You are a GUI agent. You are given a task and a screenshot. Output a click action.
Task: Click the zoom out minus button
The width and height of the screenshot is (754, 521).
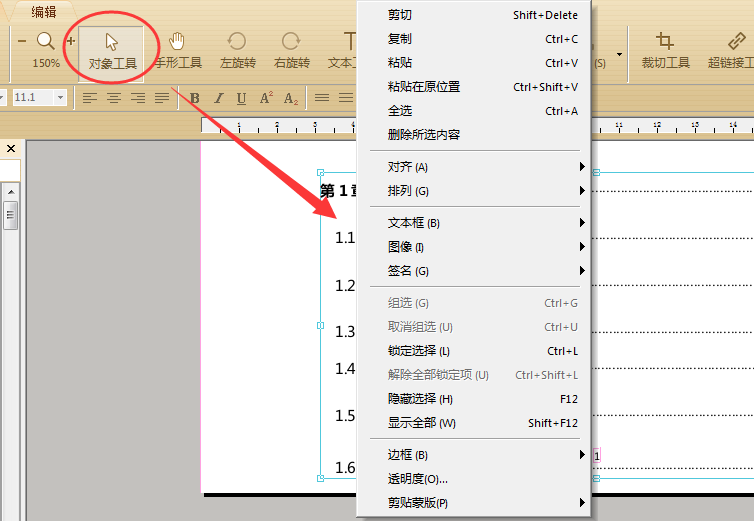[22, 41]
